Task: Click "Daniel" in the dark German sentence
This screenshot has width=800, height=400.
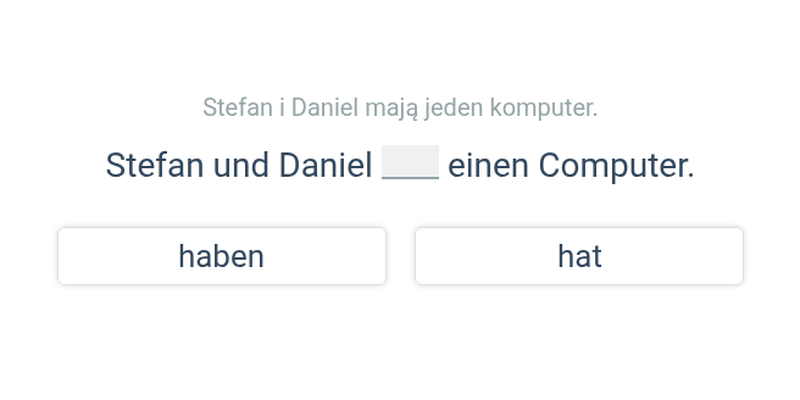Action: click(x=326, y=166)
